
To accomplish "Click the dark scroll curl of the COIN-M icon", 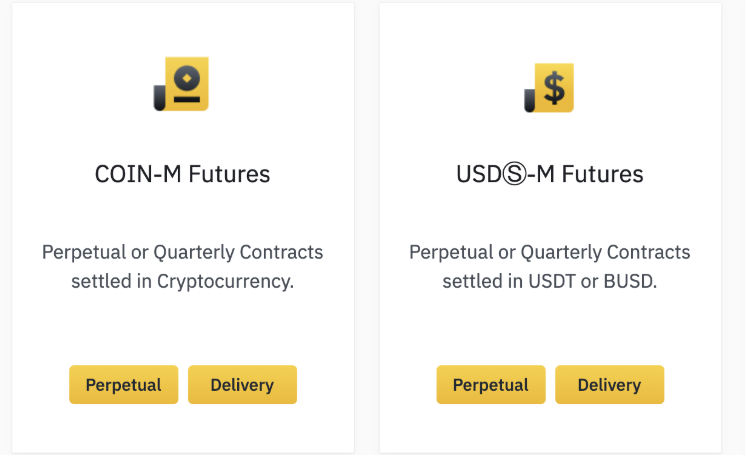I will (x=159, y=97).
